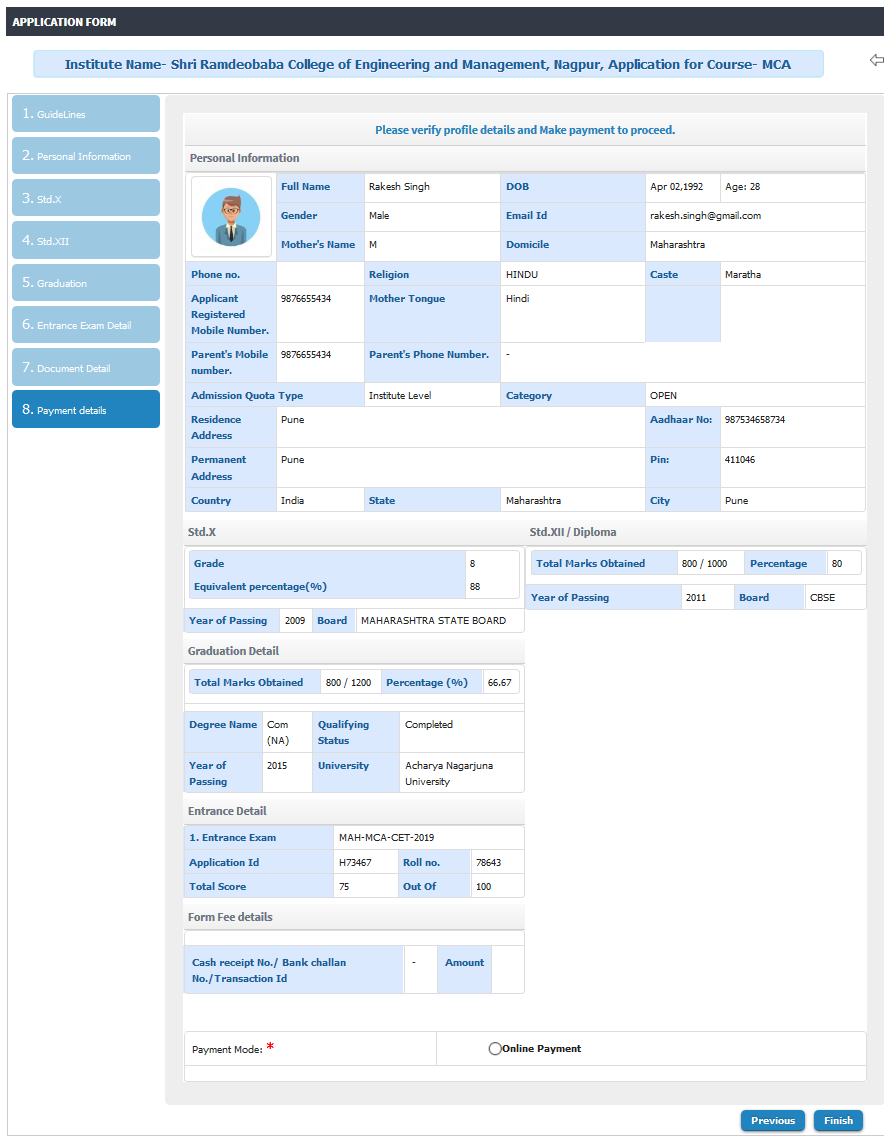Click the Payment Mode label
This screenshot has width=892, height=1142.
(x=227, y=1050)
